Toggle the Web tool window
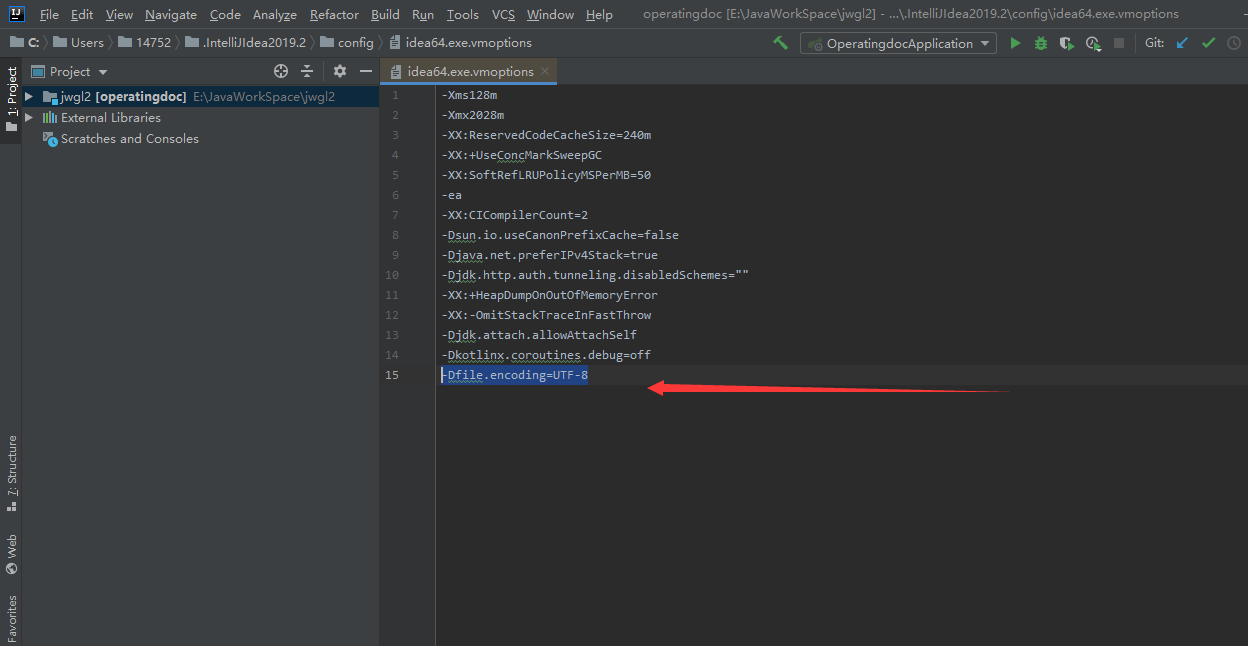The width and height of the screenshot is (1248, 646). tap(10, 549)
